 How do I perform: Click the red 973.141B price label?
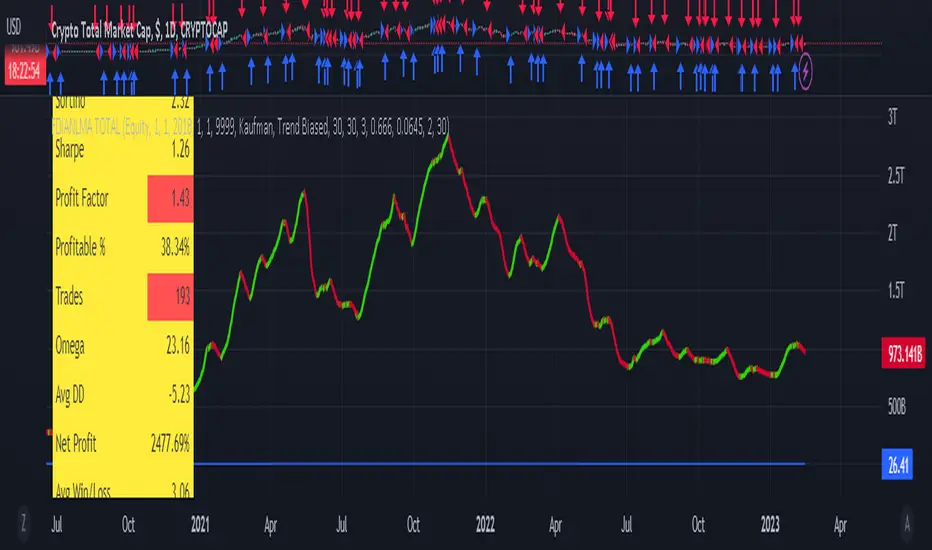coord(903,354)
